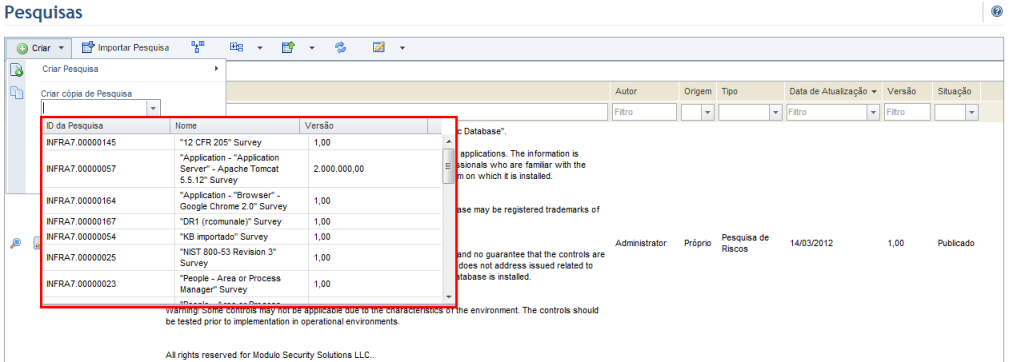1013x362 pixels.
Task: Click Pesquisa de Riscos type cell
Action: (745, 243)
